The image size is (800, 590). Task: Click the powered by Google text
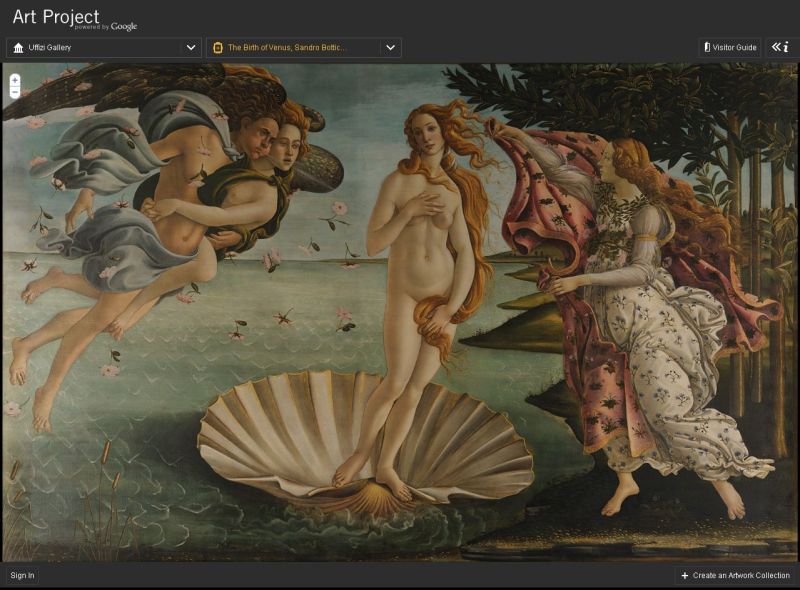[x=106, y=27]
